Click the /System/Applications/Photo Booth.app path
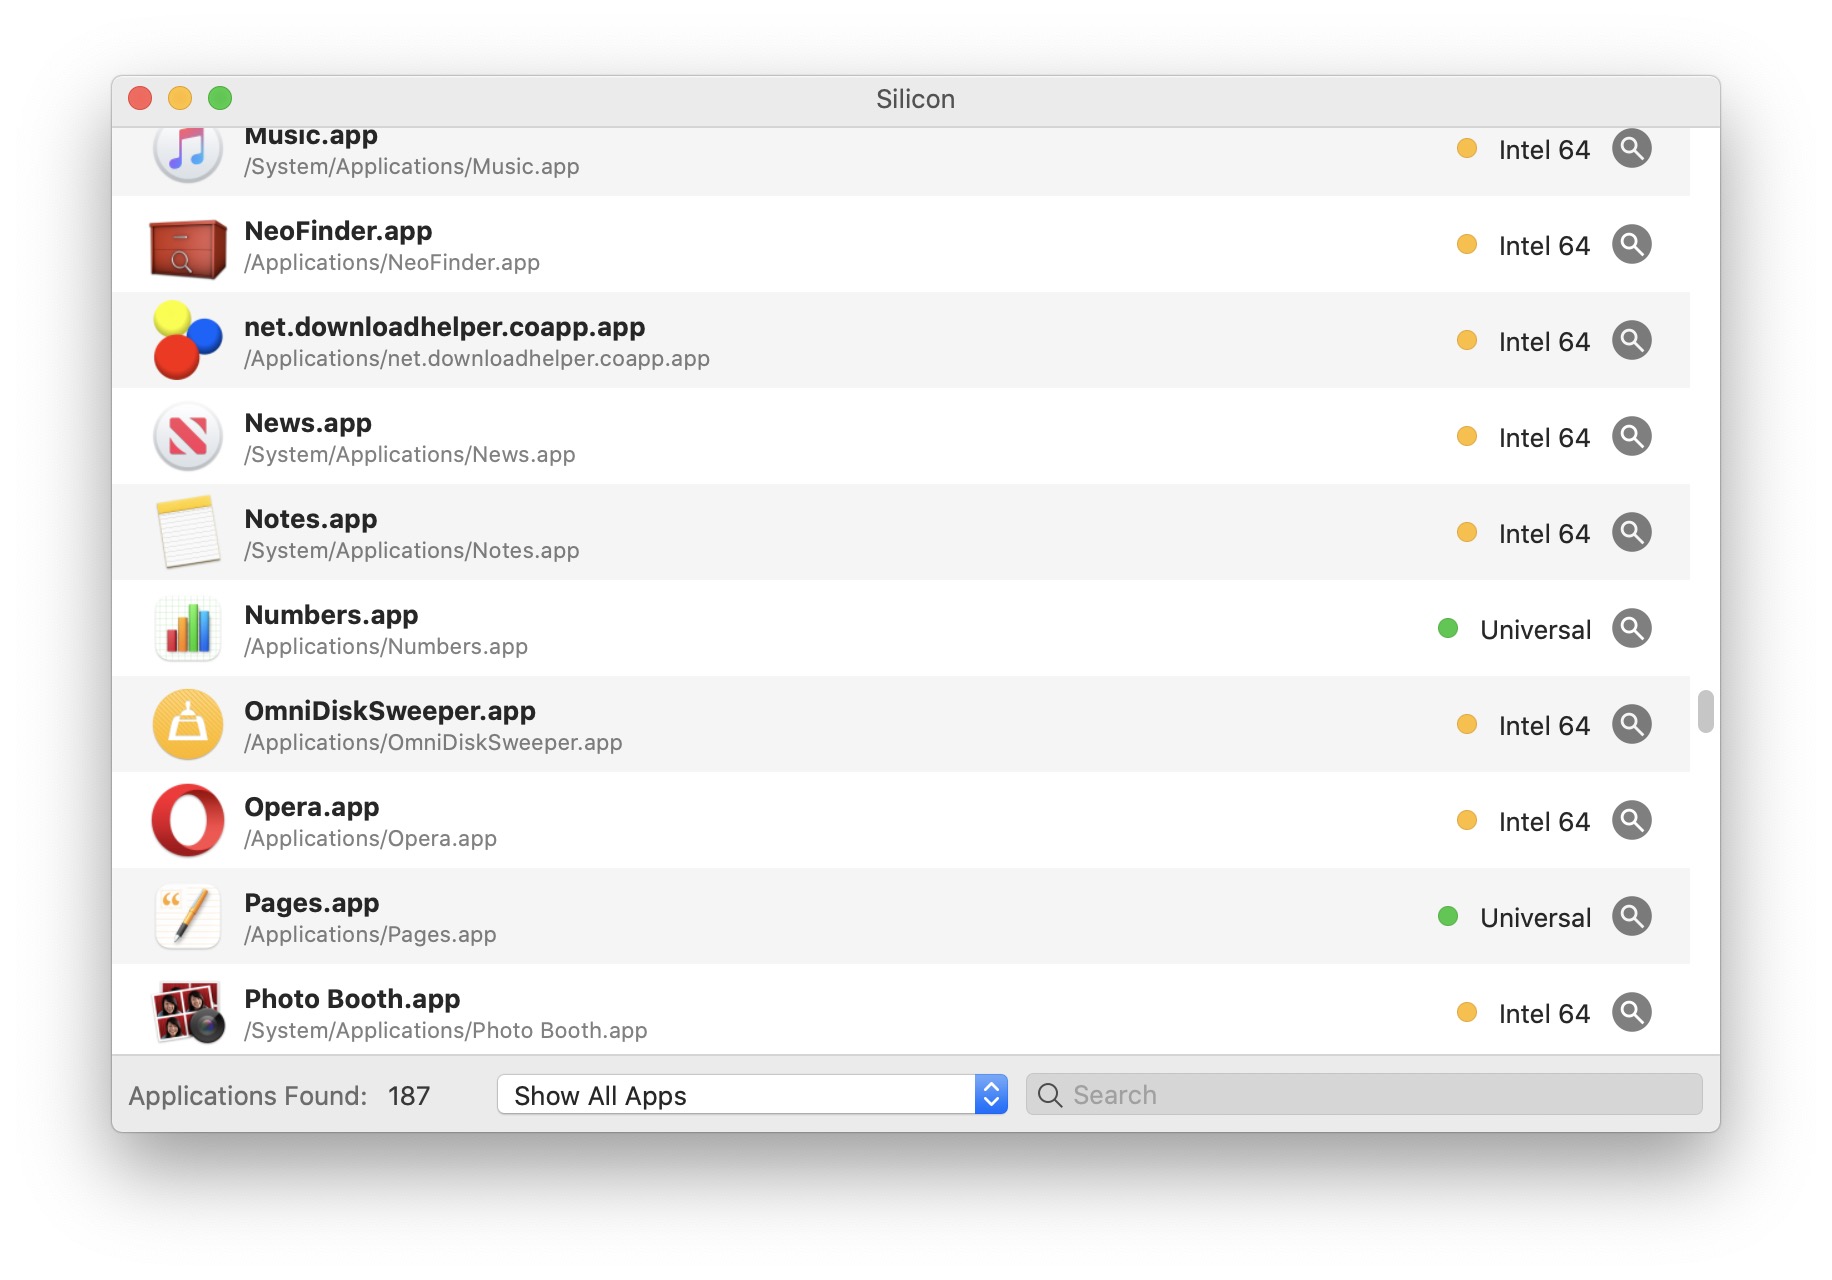Screen dimensions: 1832x1280 446,1031
